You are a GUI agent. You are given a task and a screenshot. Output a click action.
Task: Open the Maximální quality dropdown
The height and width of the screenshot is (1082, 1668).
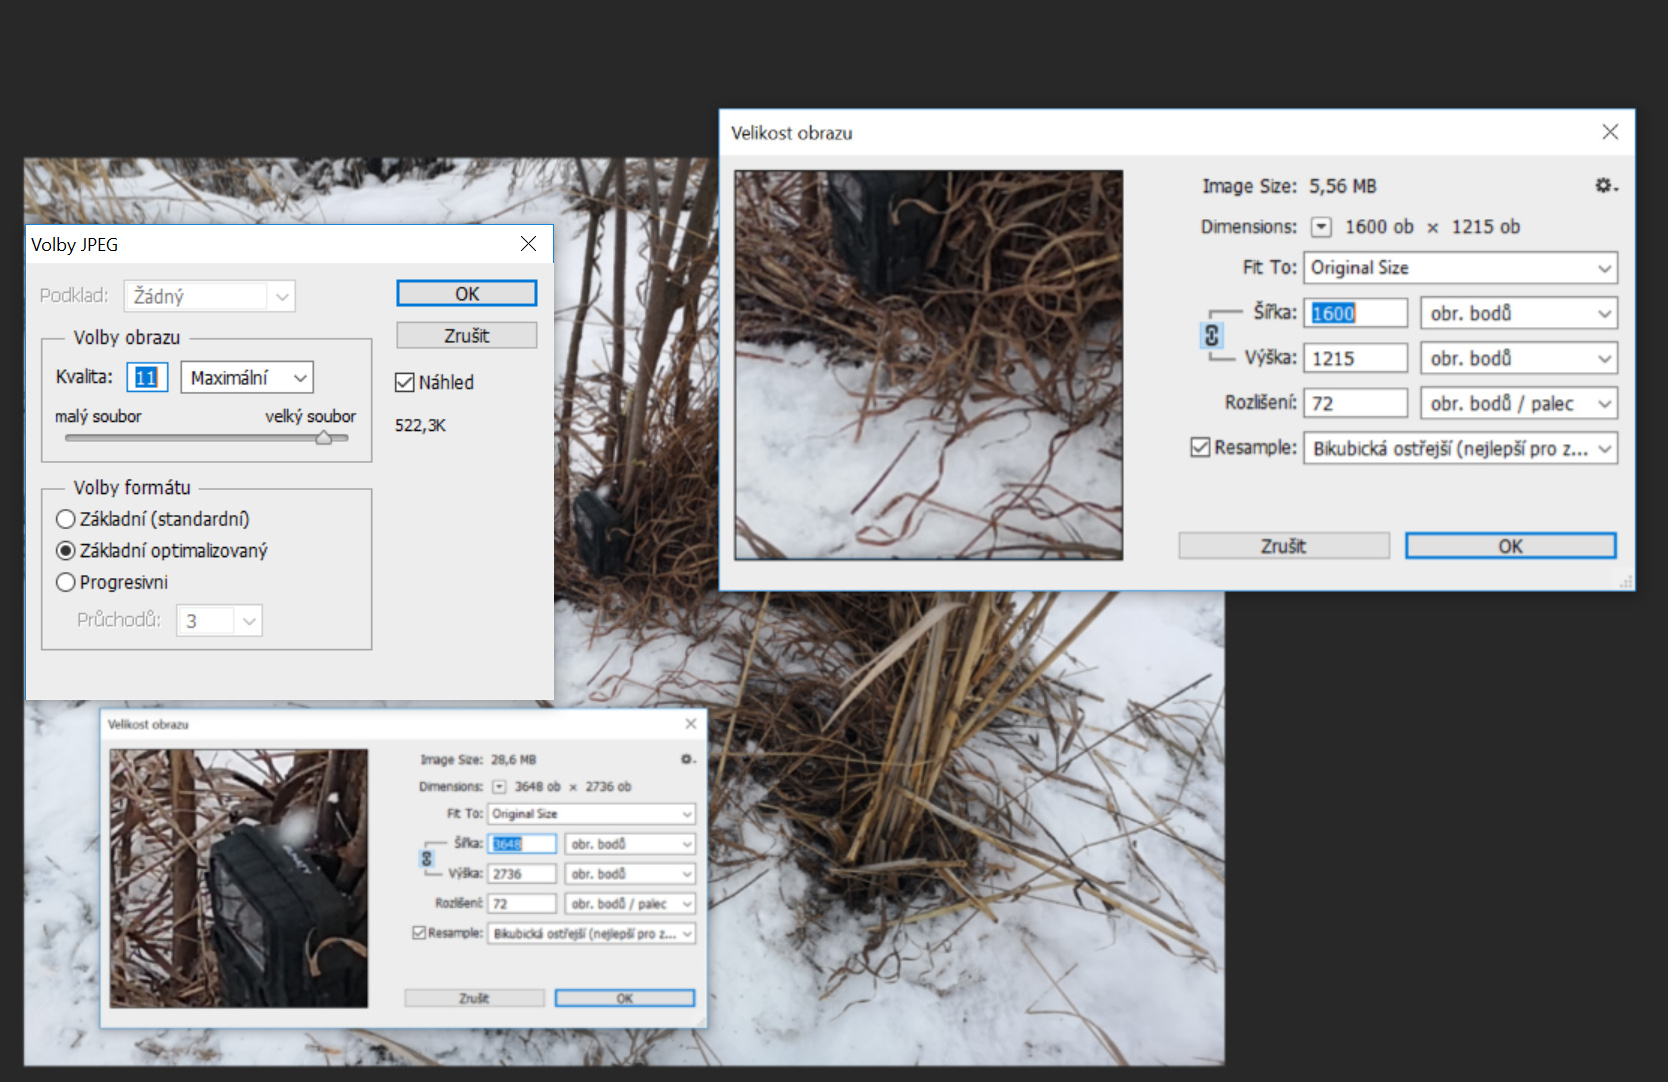point(247,378)
